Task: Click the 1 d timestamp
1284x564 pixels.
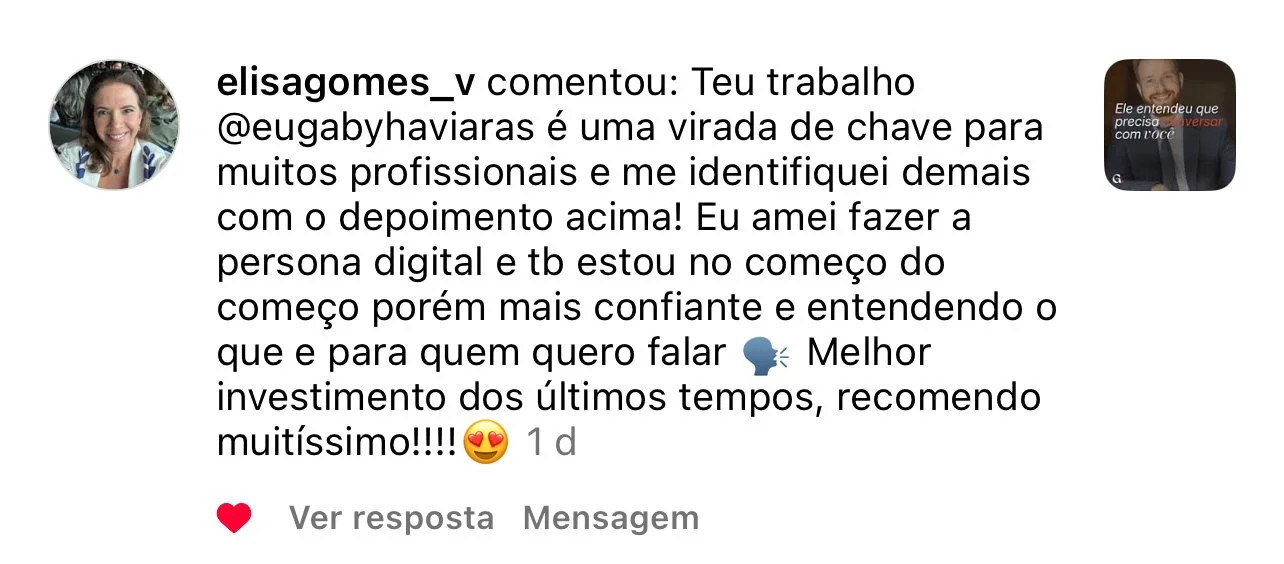Action: coord(552,443)
